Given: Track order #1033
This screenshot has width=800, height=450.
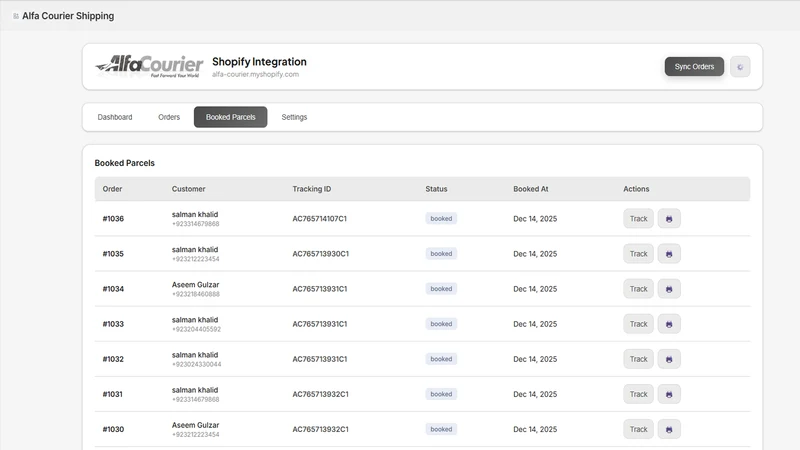Looking at the screenshot, I should tap(638, 324).
